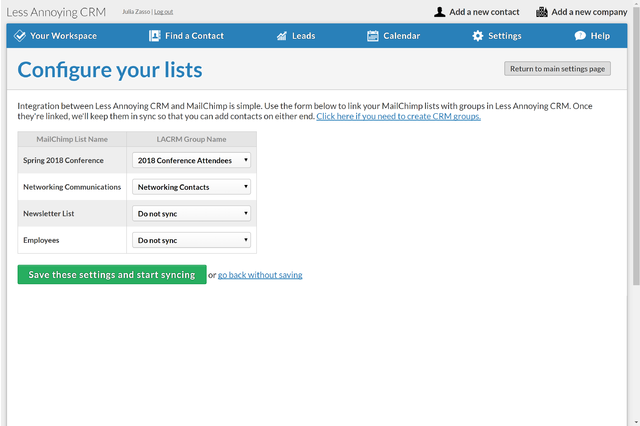Image resolution: width=640 pixels, height=426 pixels.
Task: Click the scrollbar down arrow
Action: tap(636, 422)
